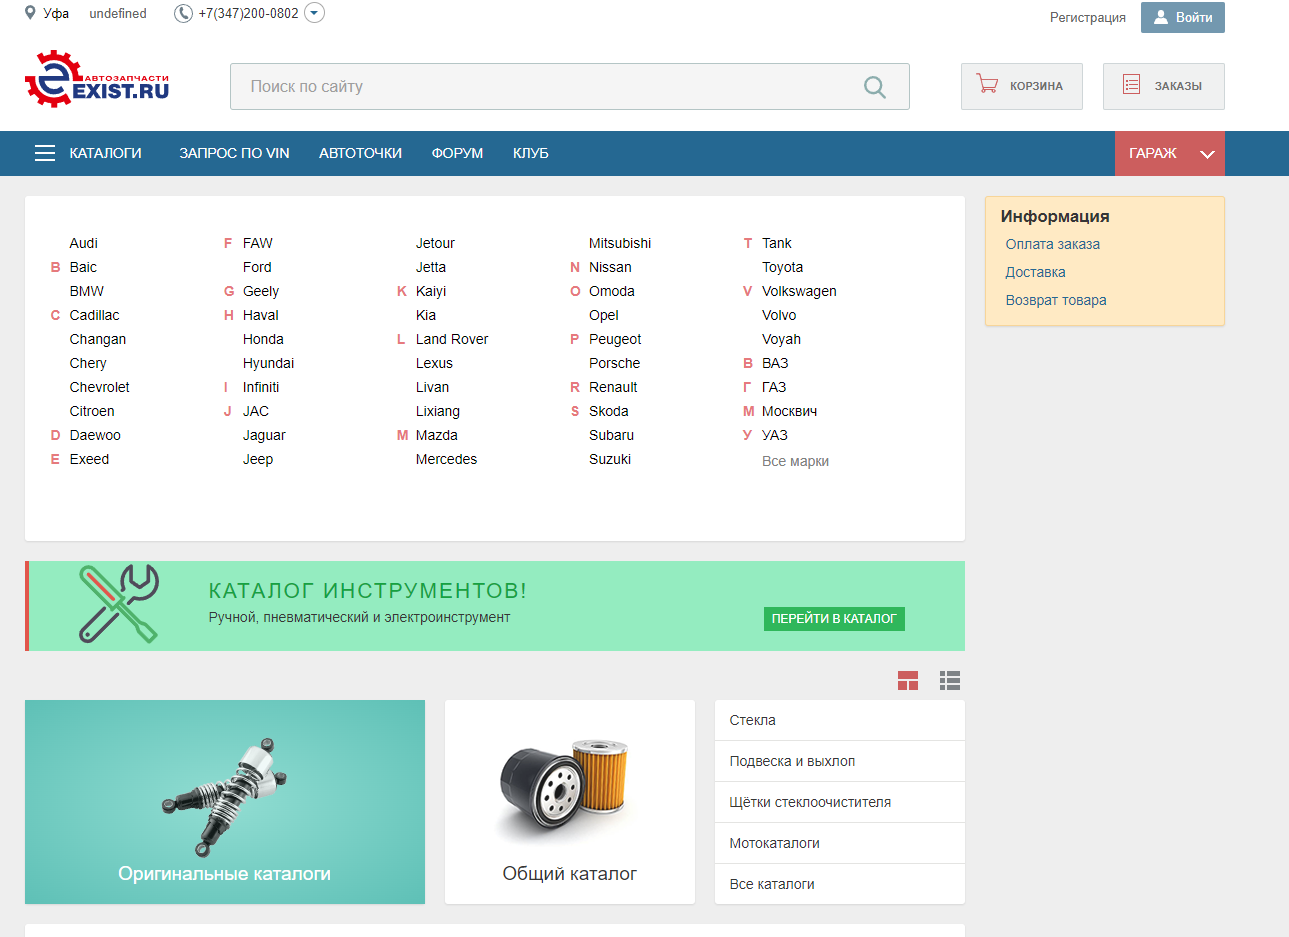Click Перейти в каталог button
This screenshot has width=1289, height=937.
click(834, 619)
